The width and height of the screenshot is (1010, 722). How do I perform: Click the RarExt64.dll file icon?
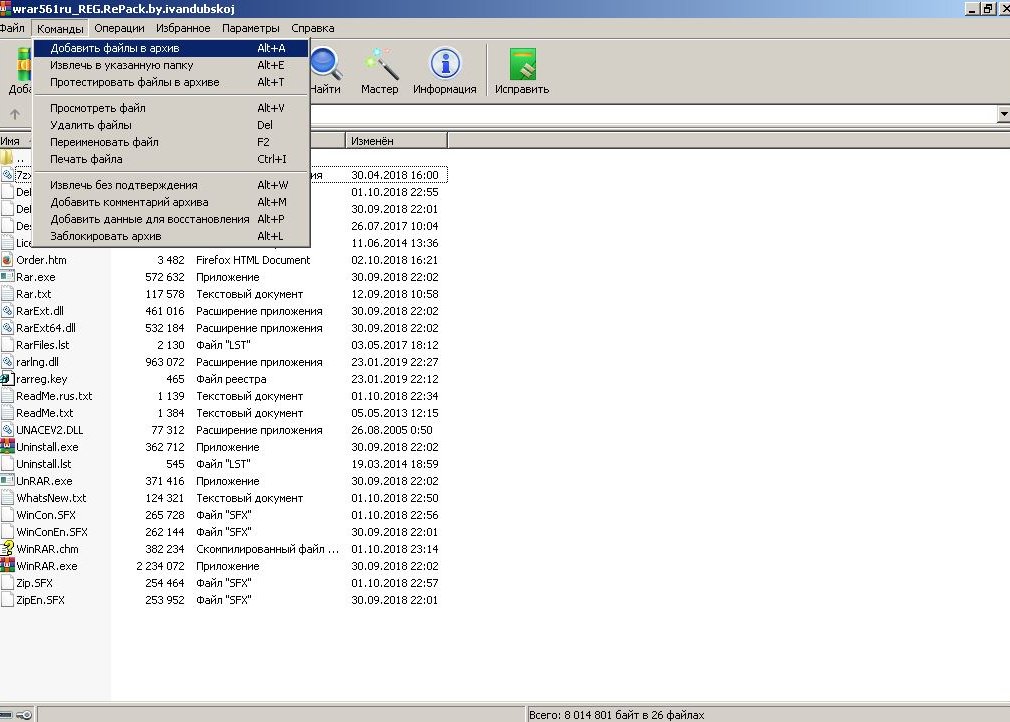pos(7,328)
